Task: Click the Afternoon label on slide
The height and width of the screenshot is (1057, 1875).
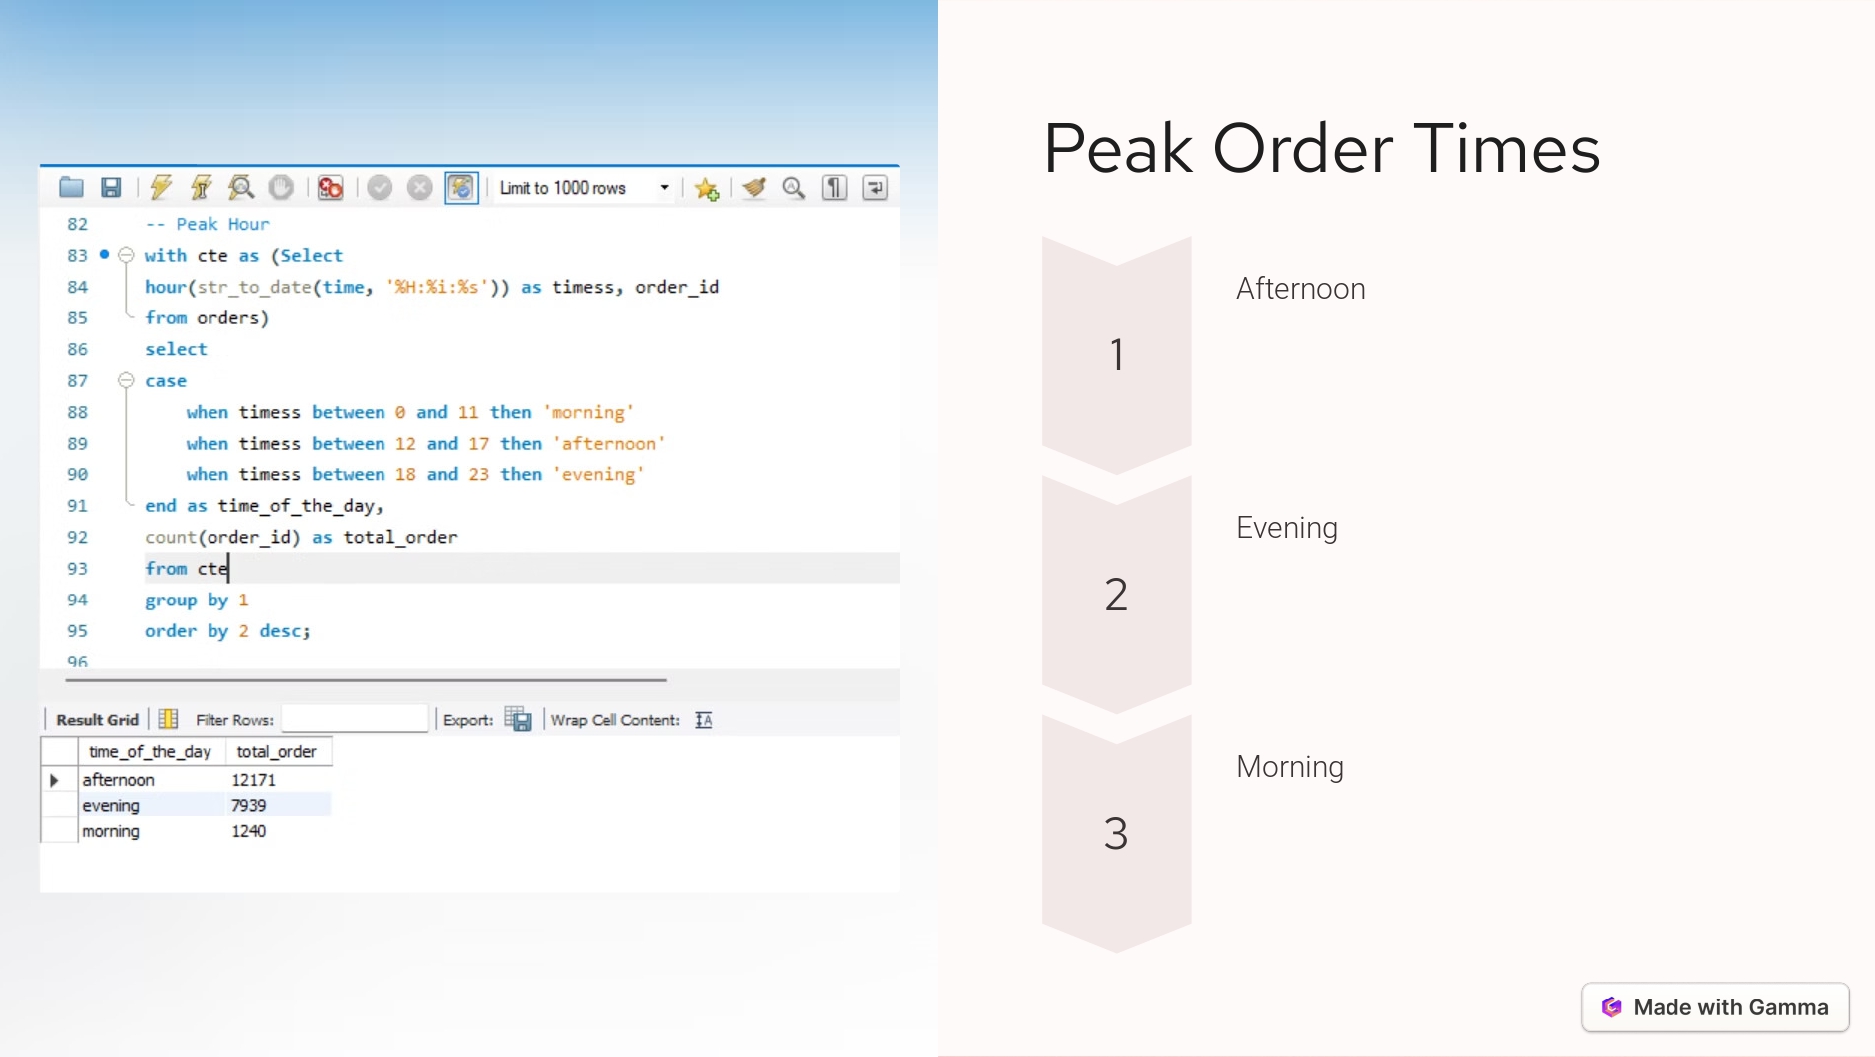Action: (x=1300, y=289)
